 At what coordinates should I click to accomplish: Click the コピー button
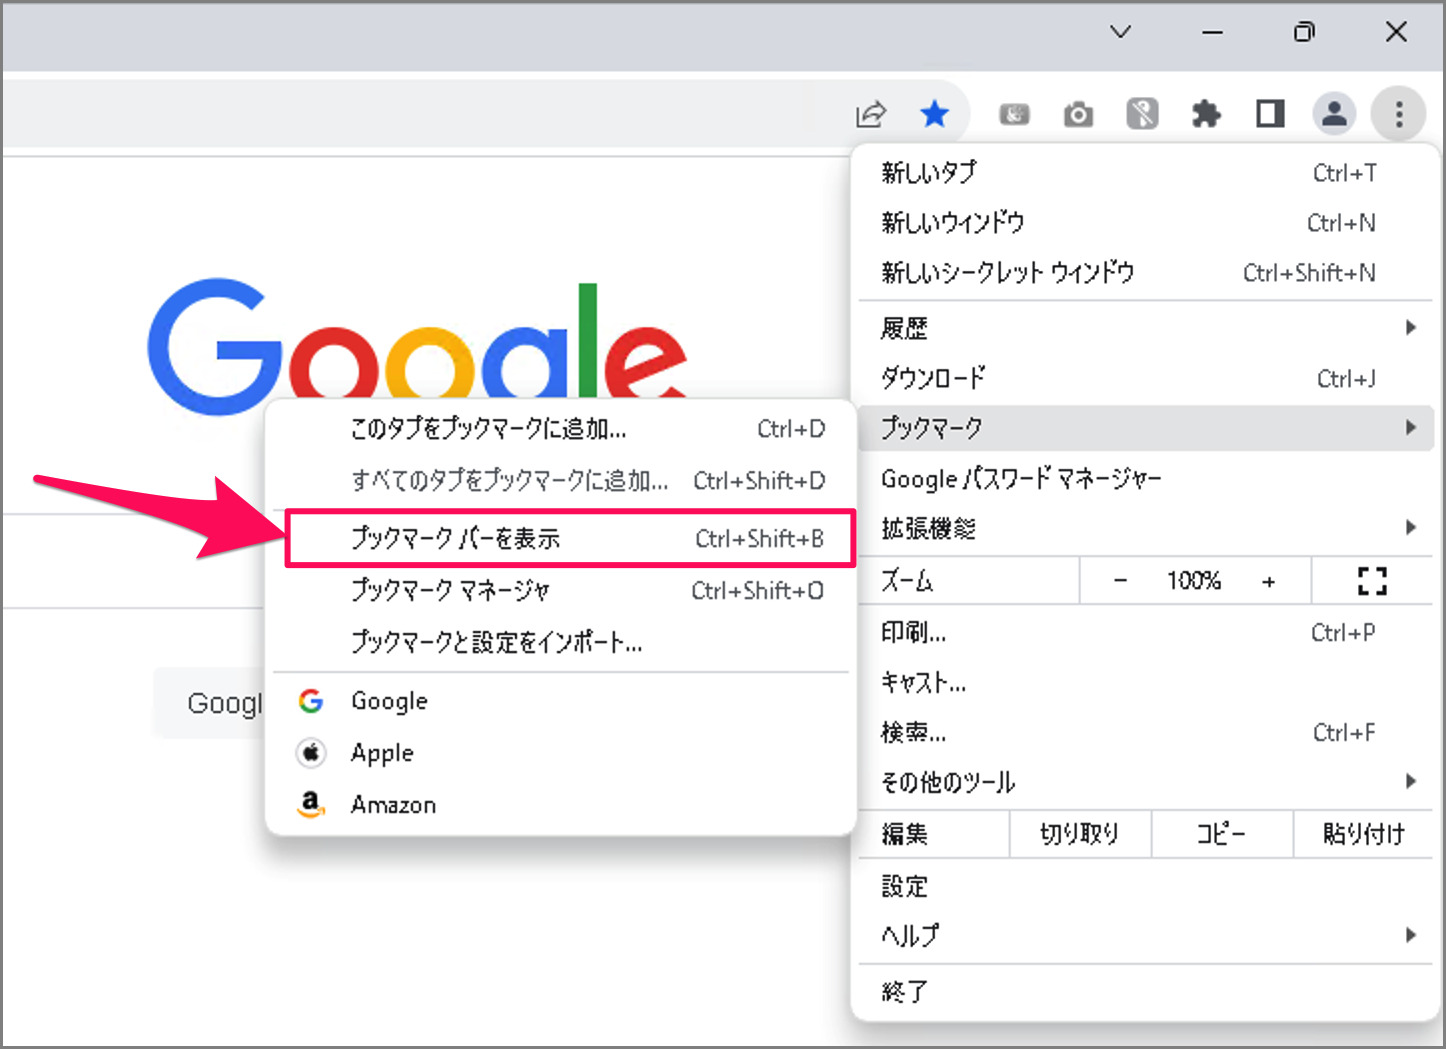(1222, 833)
